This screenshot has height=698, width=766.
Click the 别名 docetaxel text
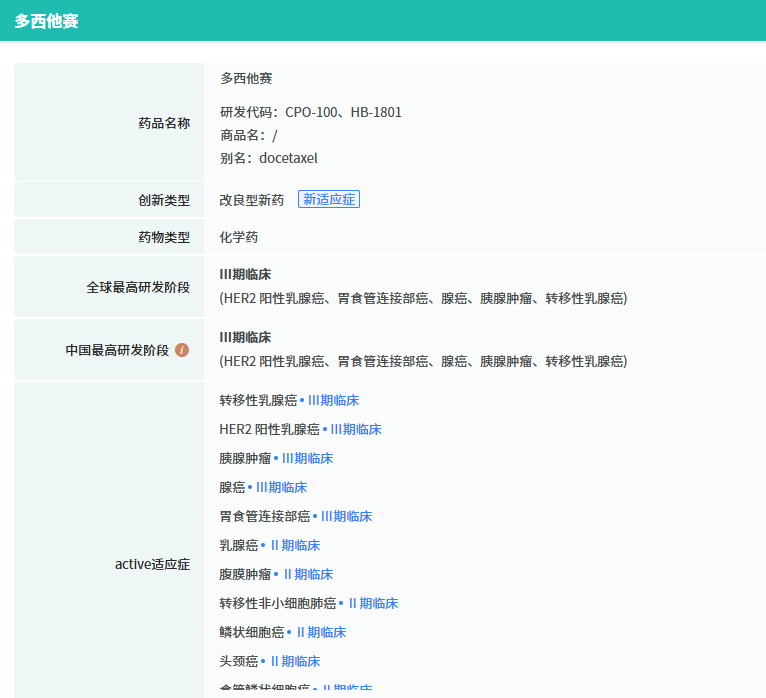(268, 158)
